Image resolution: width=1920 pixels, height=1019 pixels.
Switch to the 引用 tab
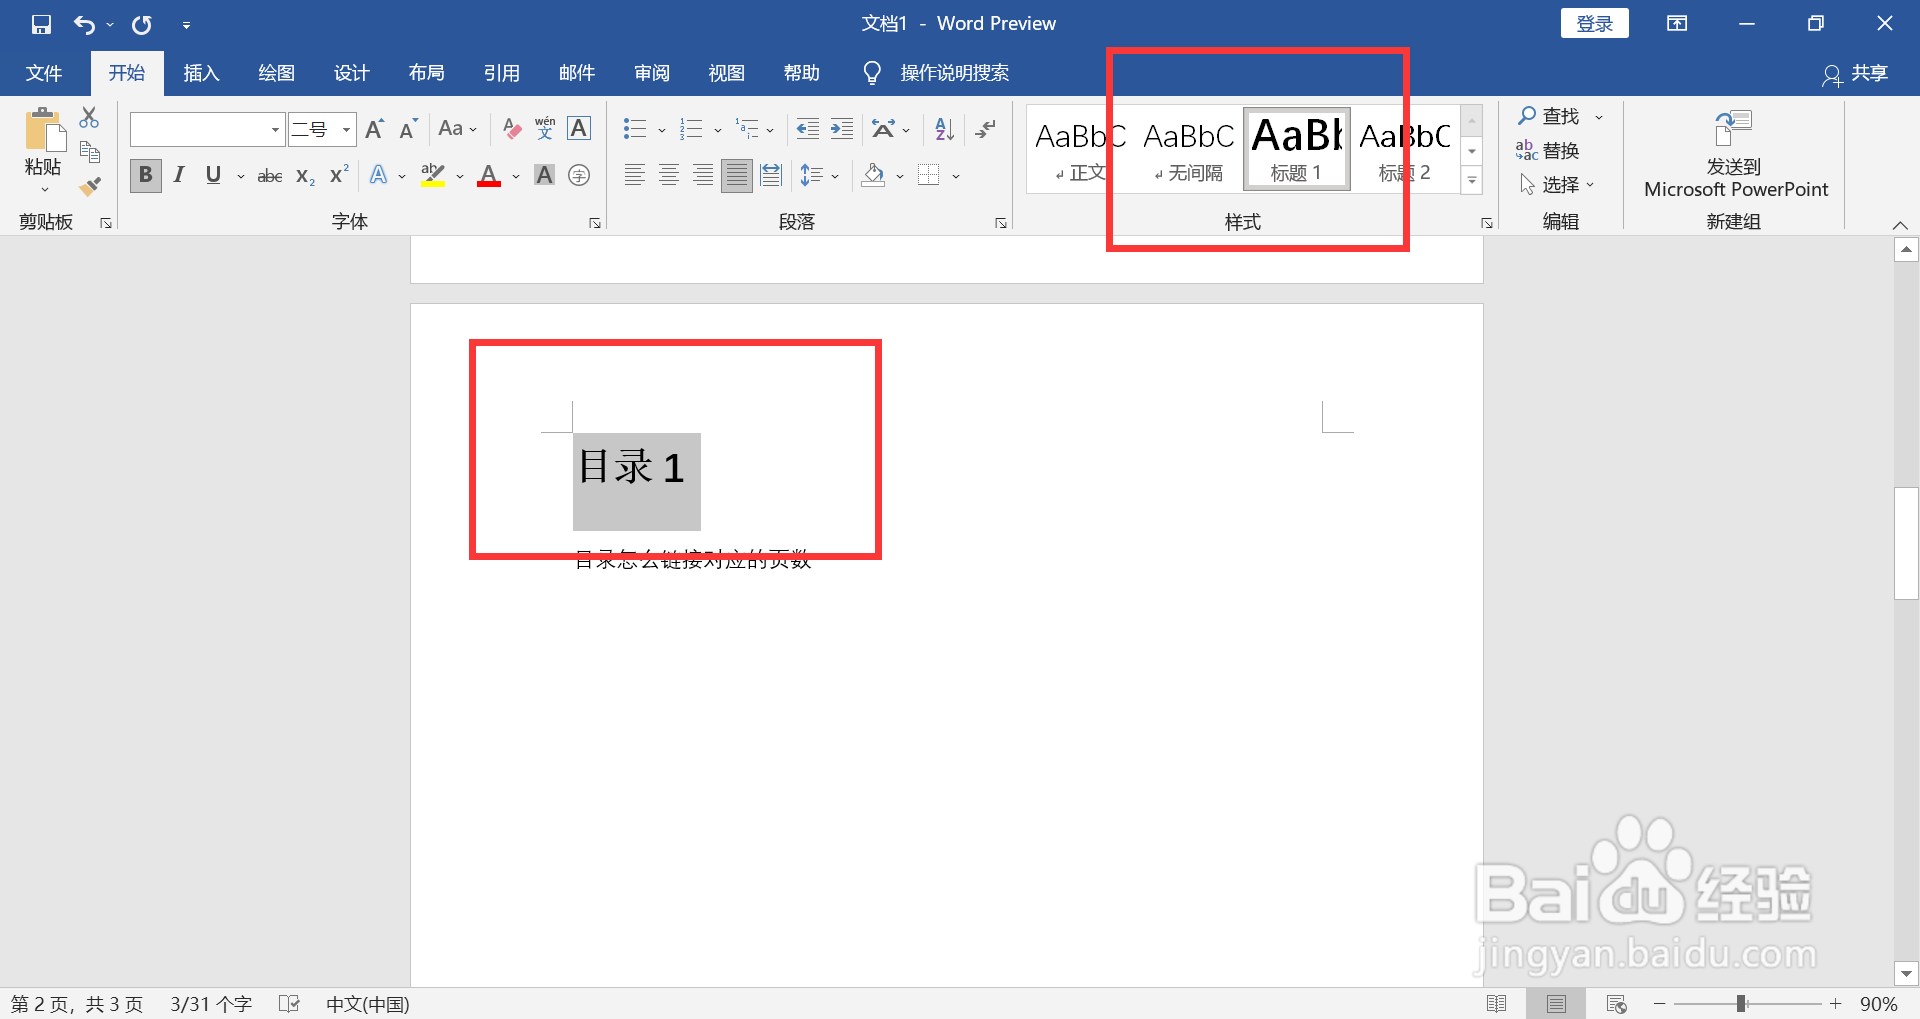501,73
